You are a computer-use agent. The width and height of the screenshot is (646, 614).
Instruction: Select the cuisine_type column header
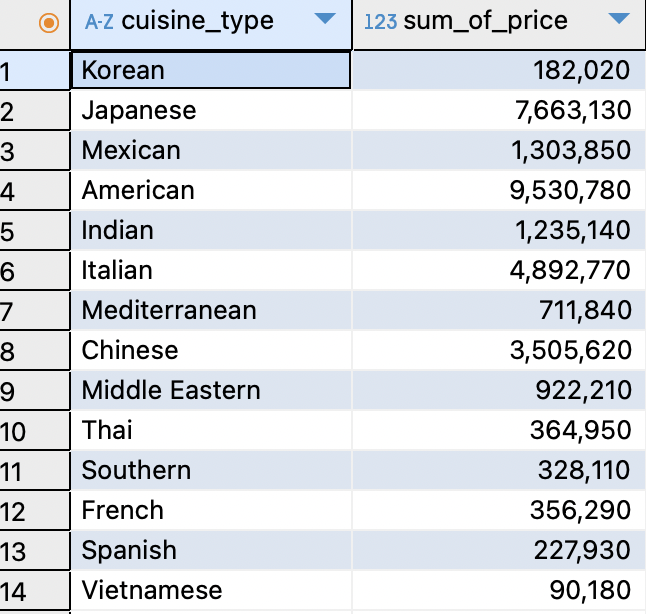pyautogui.click(x=211, y=24)
